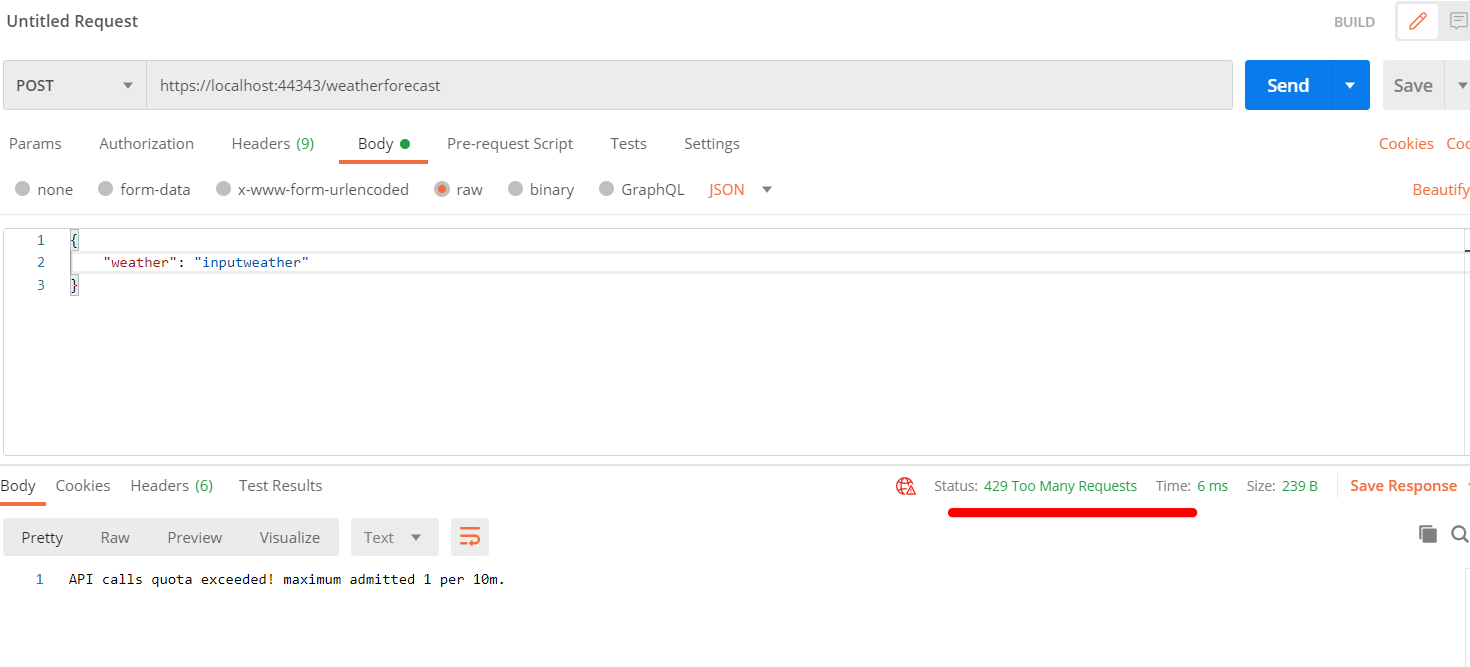Select the form-data body type
The width and height of the screenshot is (1470, 667).
point(144,189)
